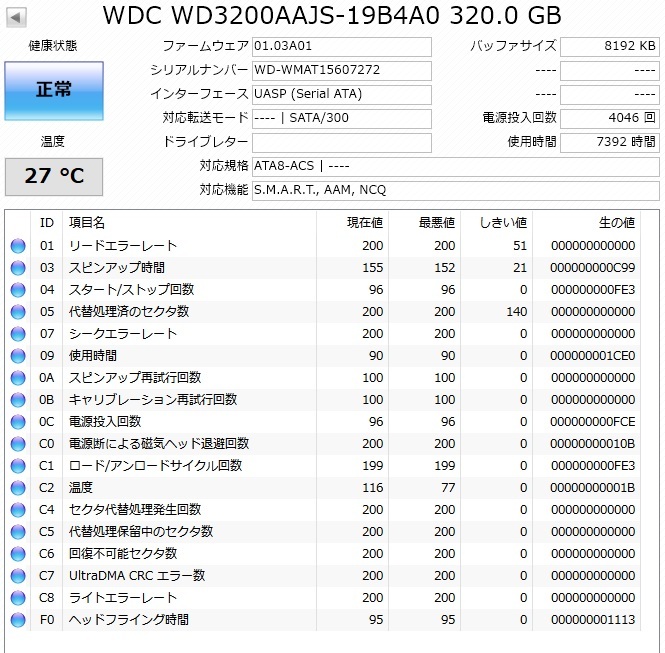The height and width of the screenshot is (653, 665).
Task: Click the status icon for ID C6 row
Action: coord(18,554)
